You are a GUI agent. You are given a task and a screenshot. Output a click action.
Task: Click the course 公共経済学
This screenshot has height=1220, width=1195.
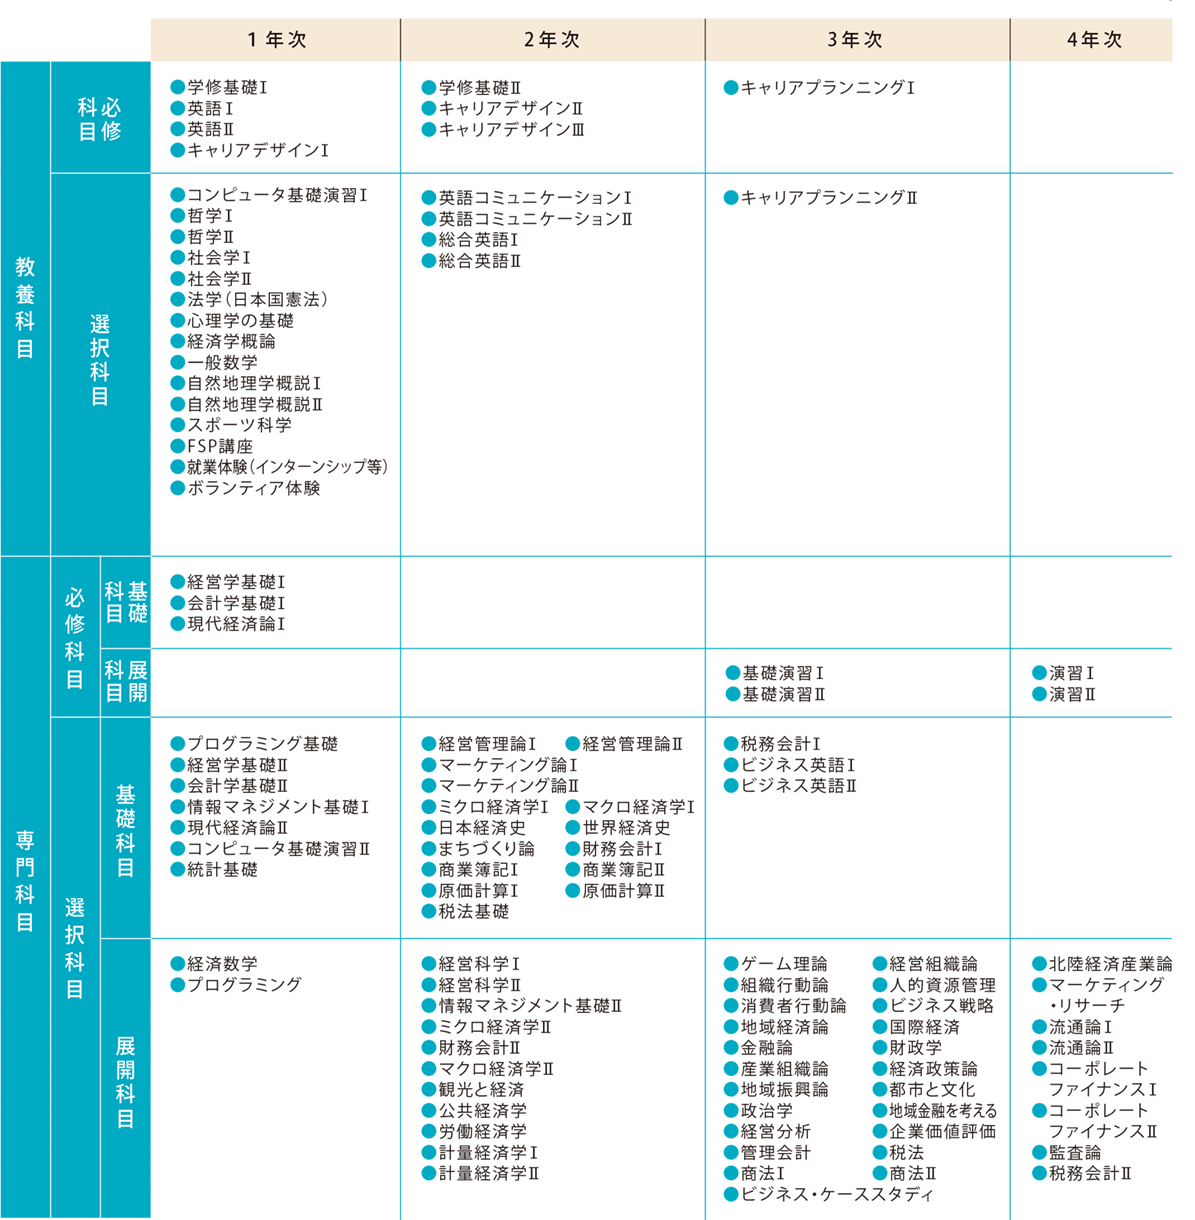tap(474, 1111)
